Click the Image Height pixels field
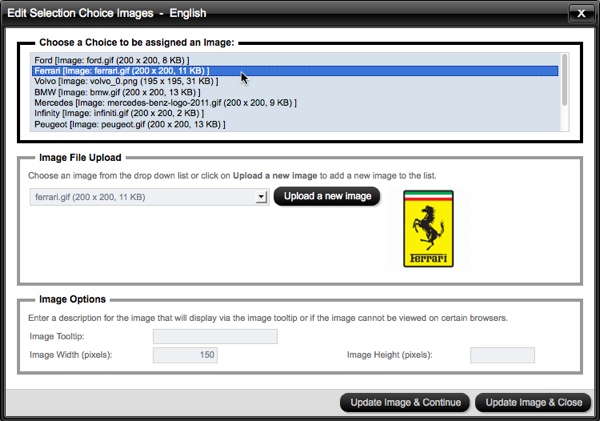 coord(502,355)
